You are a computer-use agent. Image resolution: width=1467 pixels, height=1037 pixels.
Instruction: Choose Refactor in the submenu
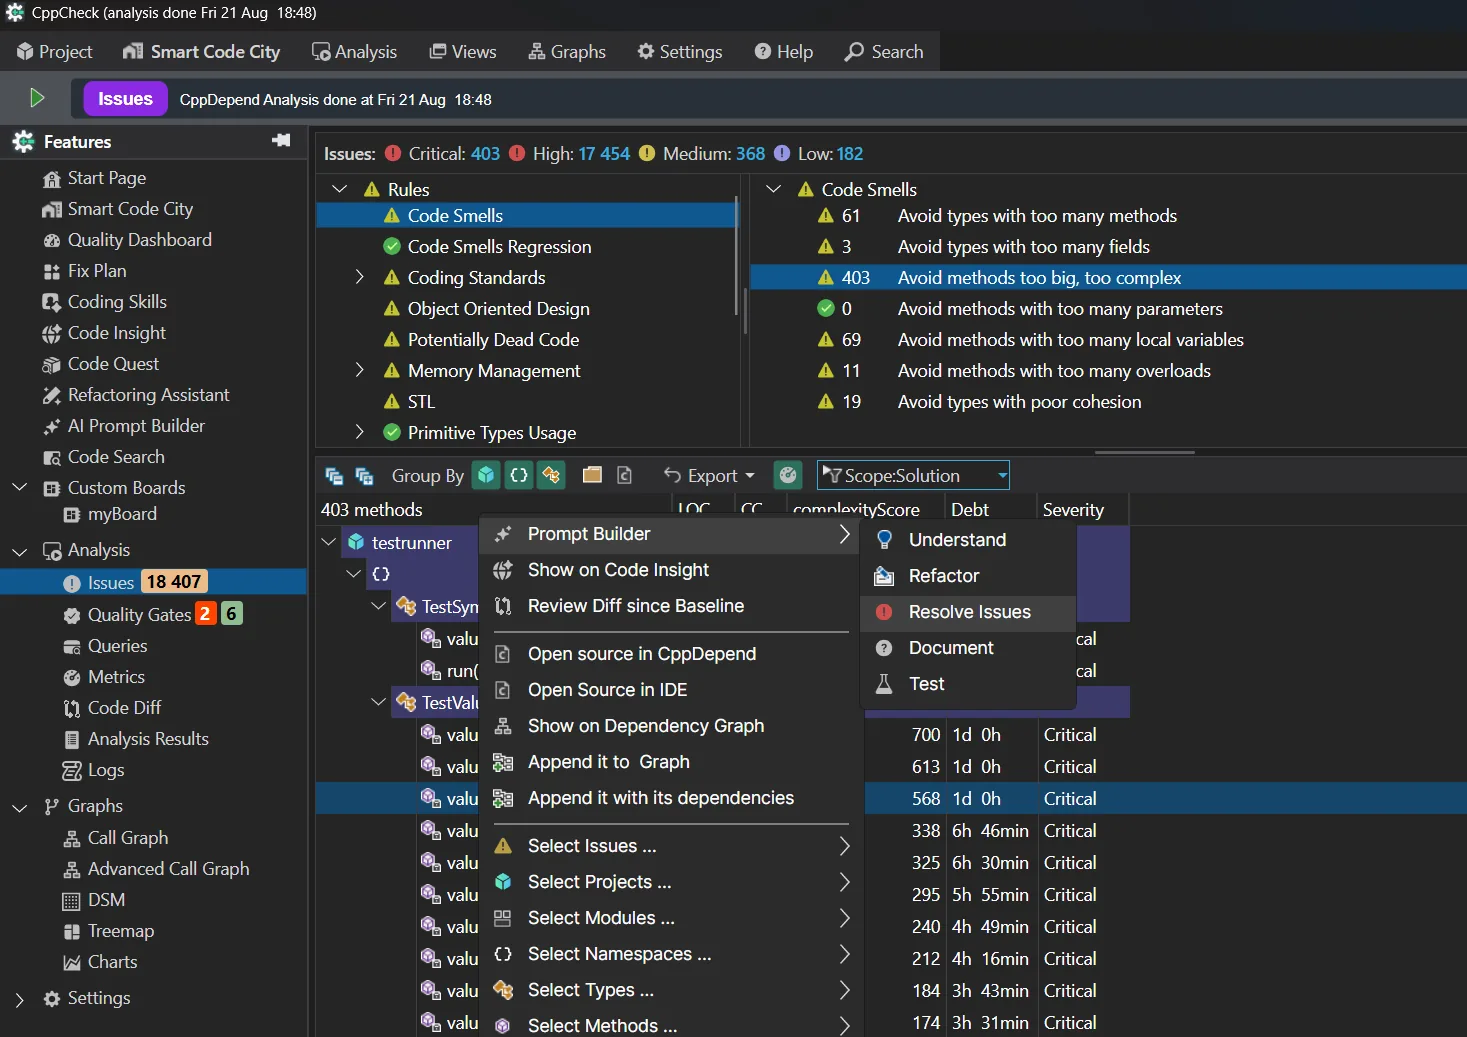coord(968,576)
